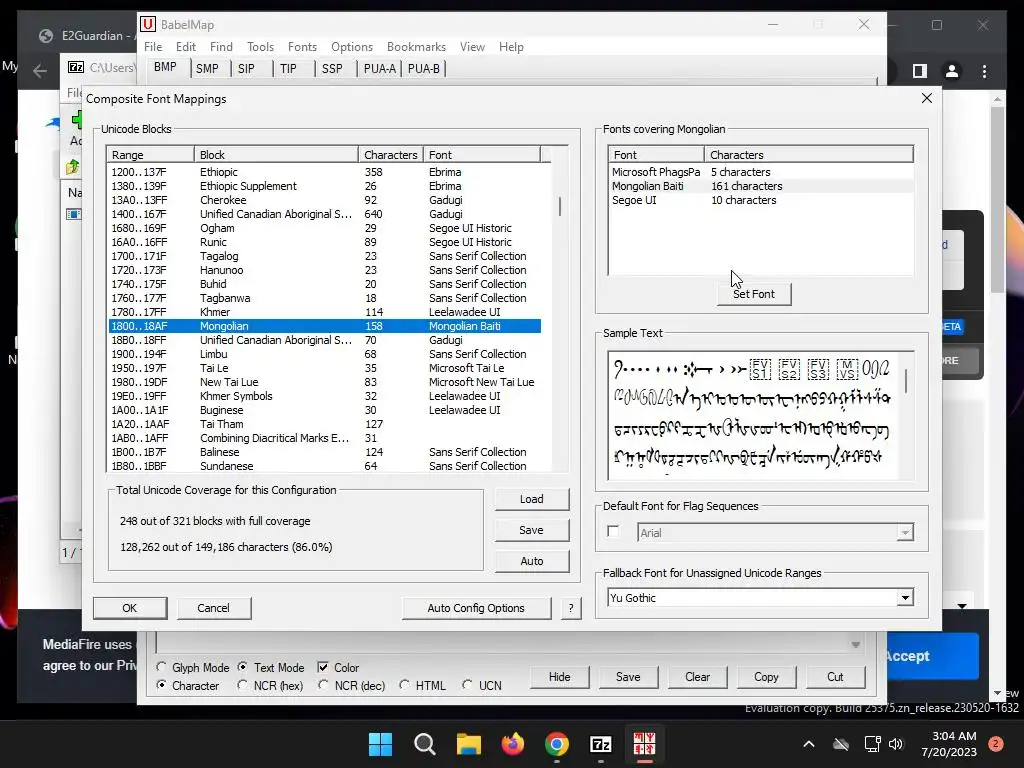
Task: Select Microsoft PhagsPa font row
Action: (x=761, y=172)
